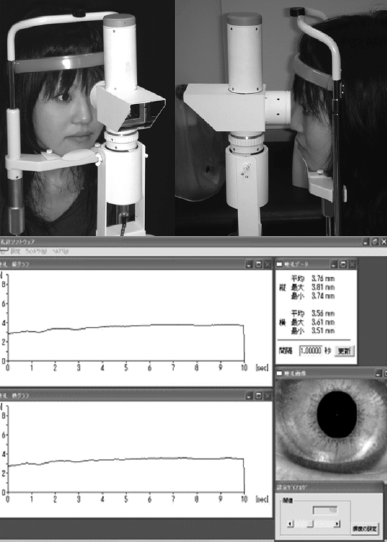
Task: Open the ヘルプ(H) menu
Action: coord(61,251)
